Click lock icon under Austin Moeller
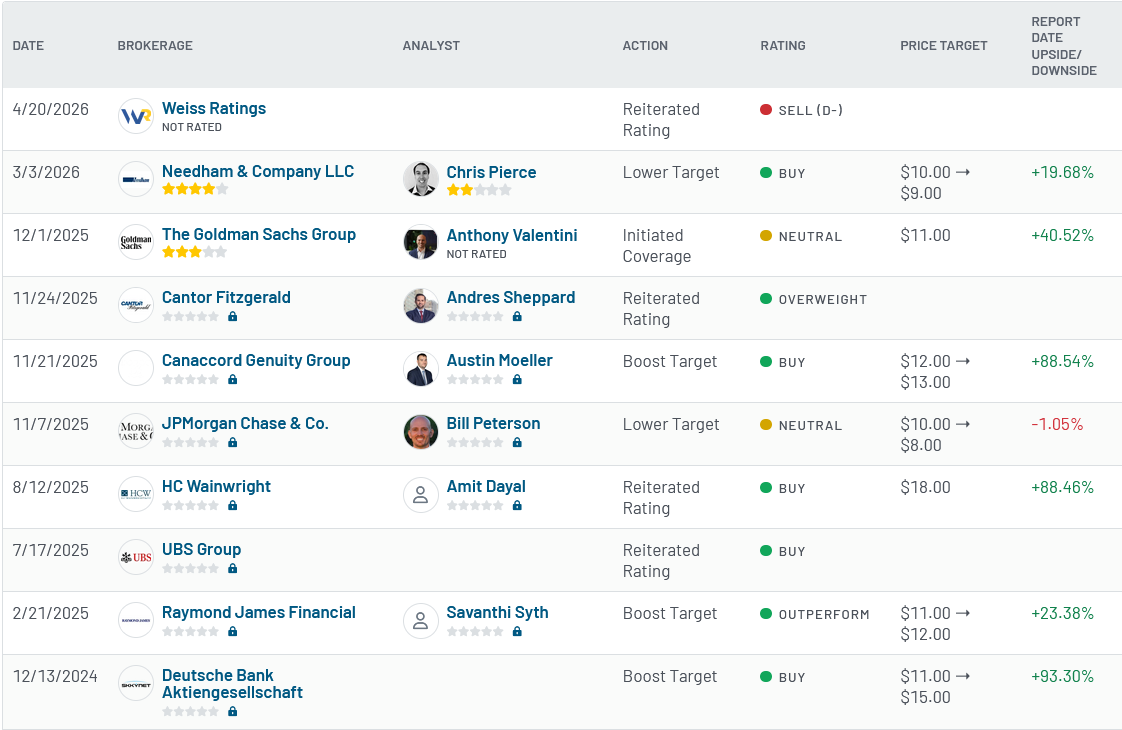The width and height of the screenshot is (1122, 730). click(x=517, y=379)
